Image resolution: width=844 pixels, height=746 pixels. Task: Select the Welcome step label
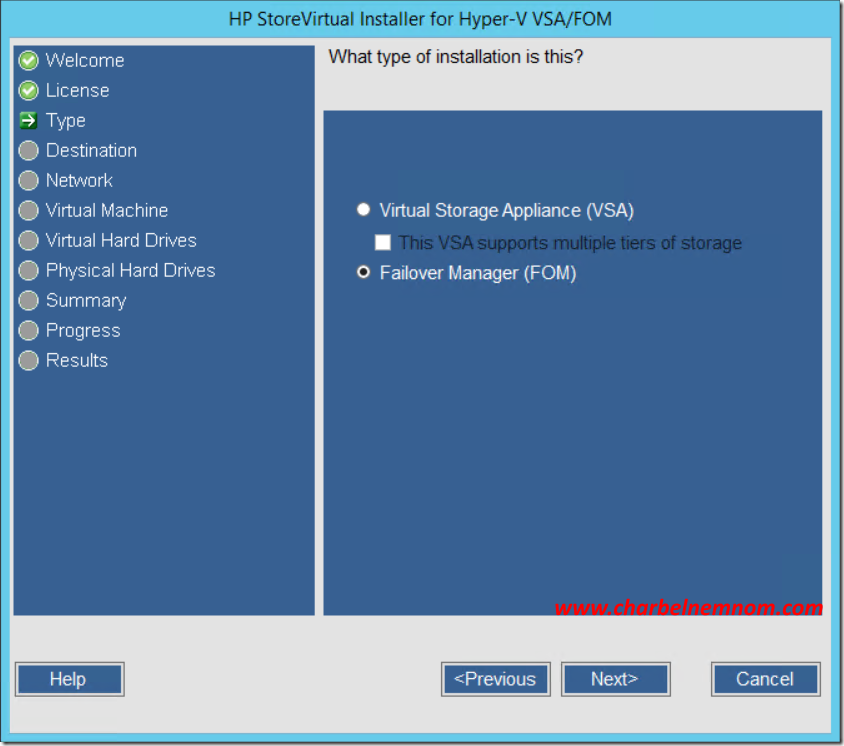(x=85, y=60)
